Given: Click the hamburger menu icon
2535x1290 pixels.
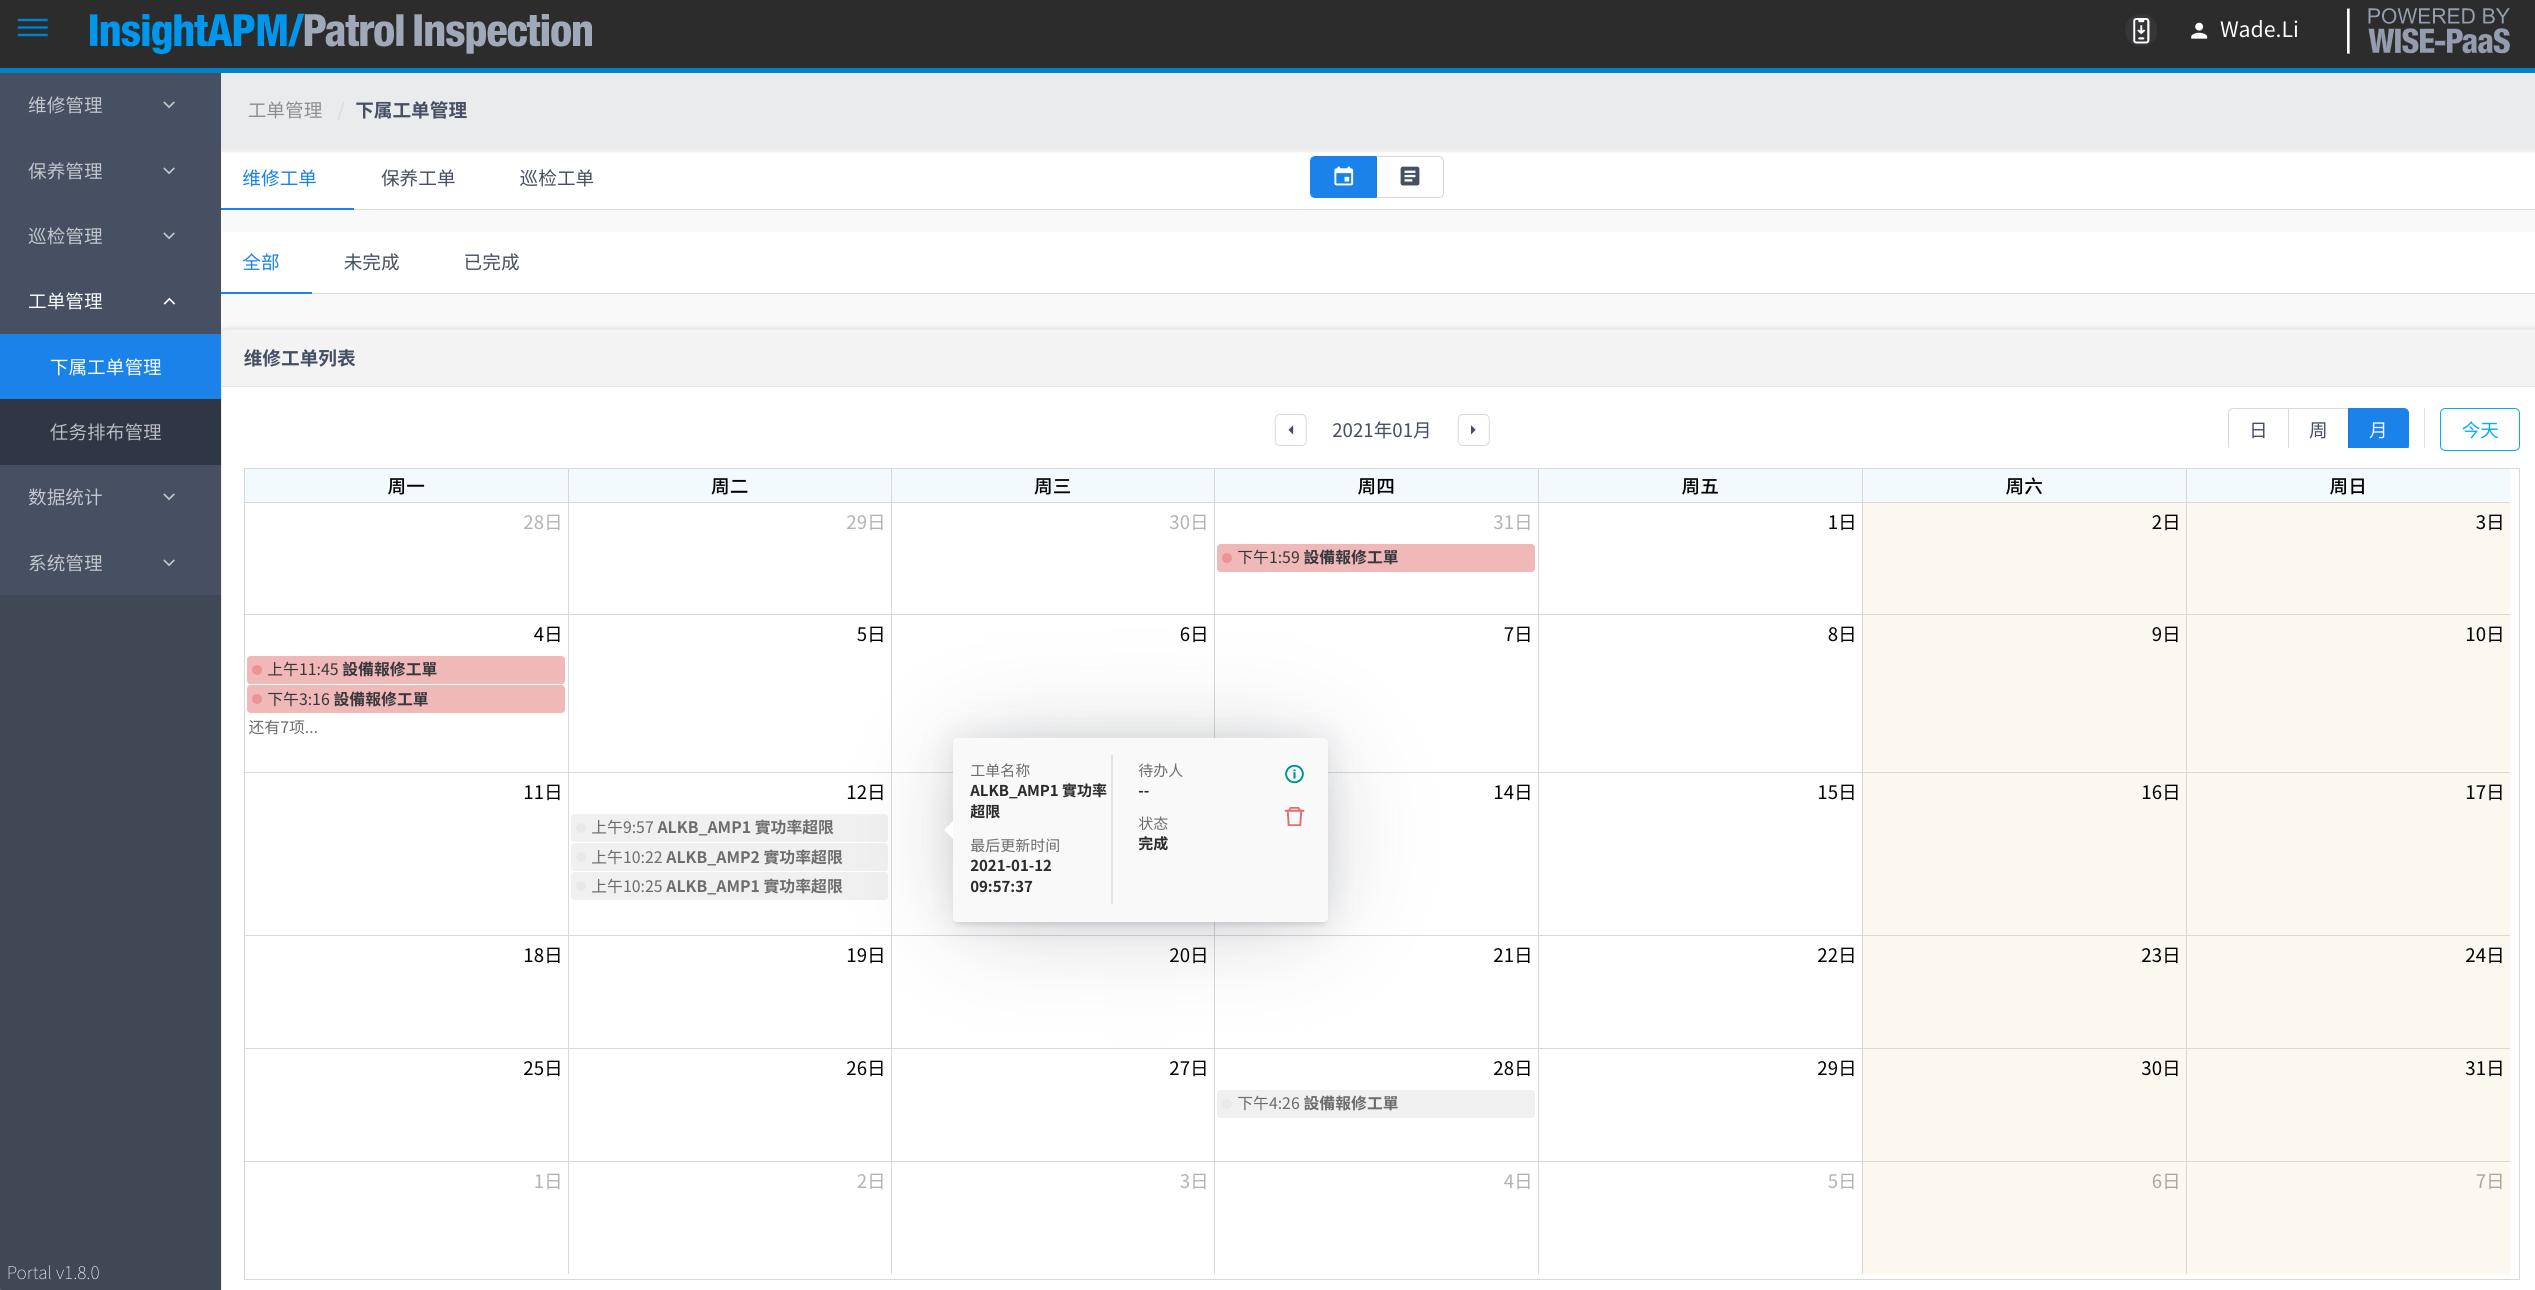Looking at the screenshot, I should pyautogui.click(x=33, y=28).
